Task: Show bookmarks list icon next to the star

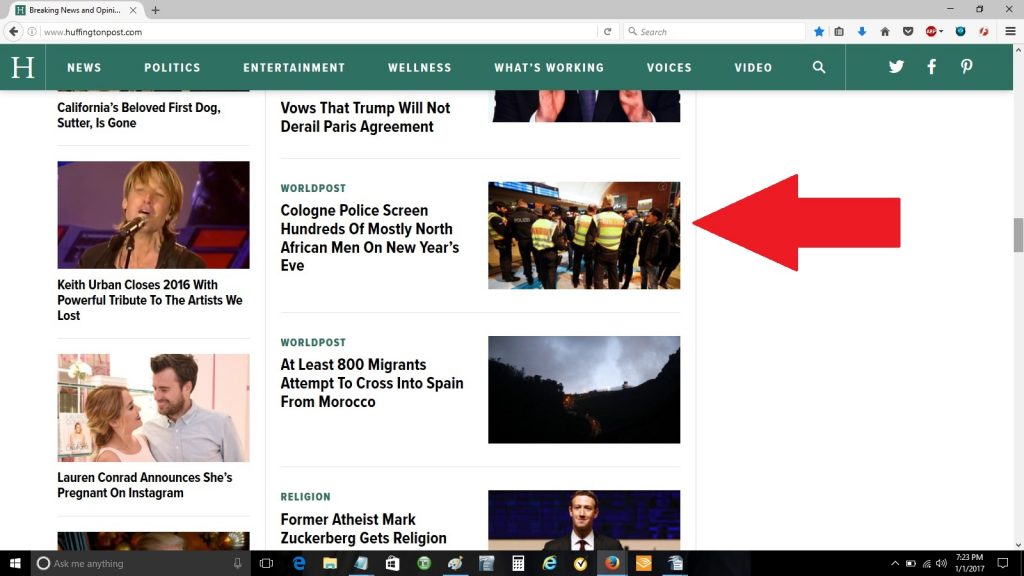Action: [x=839, y=31]
